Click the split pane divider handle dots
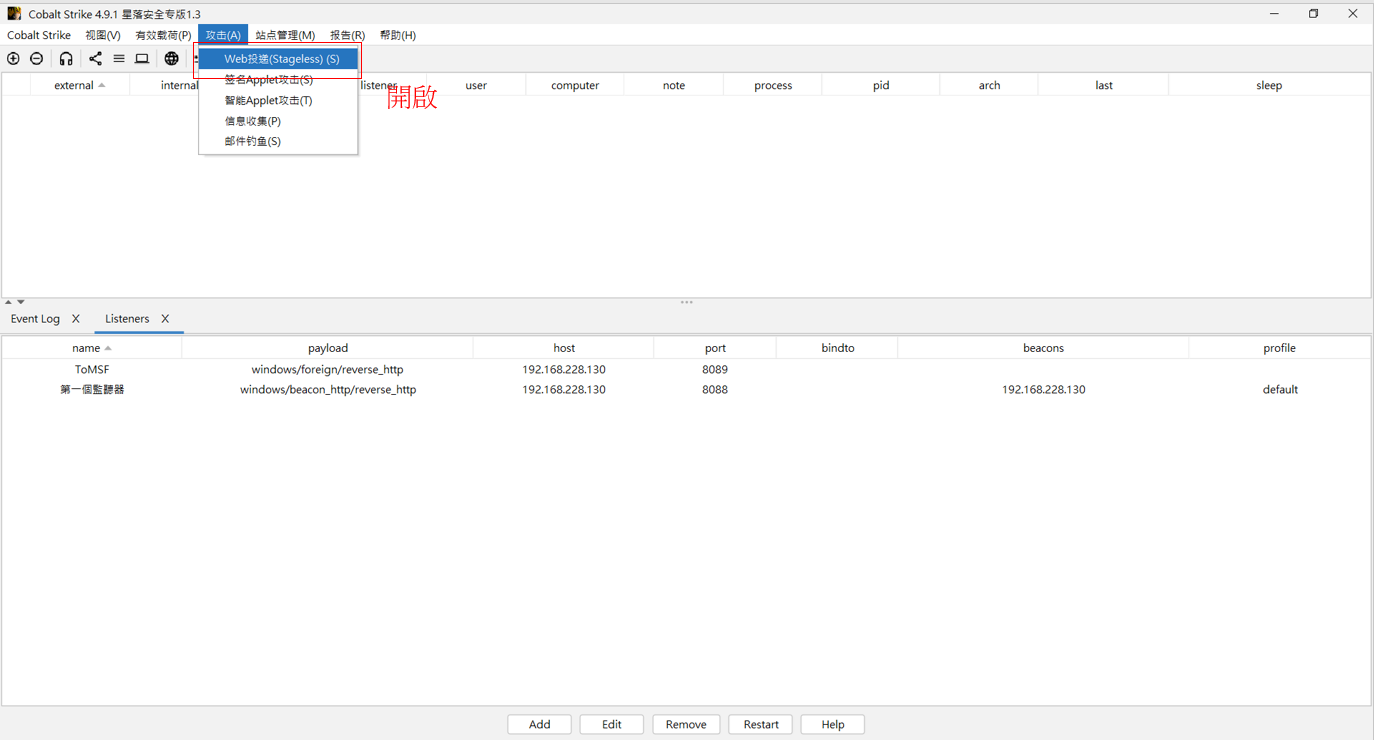1374x740 pixels. coord(687,302)
